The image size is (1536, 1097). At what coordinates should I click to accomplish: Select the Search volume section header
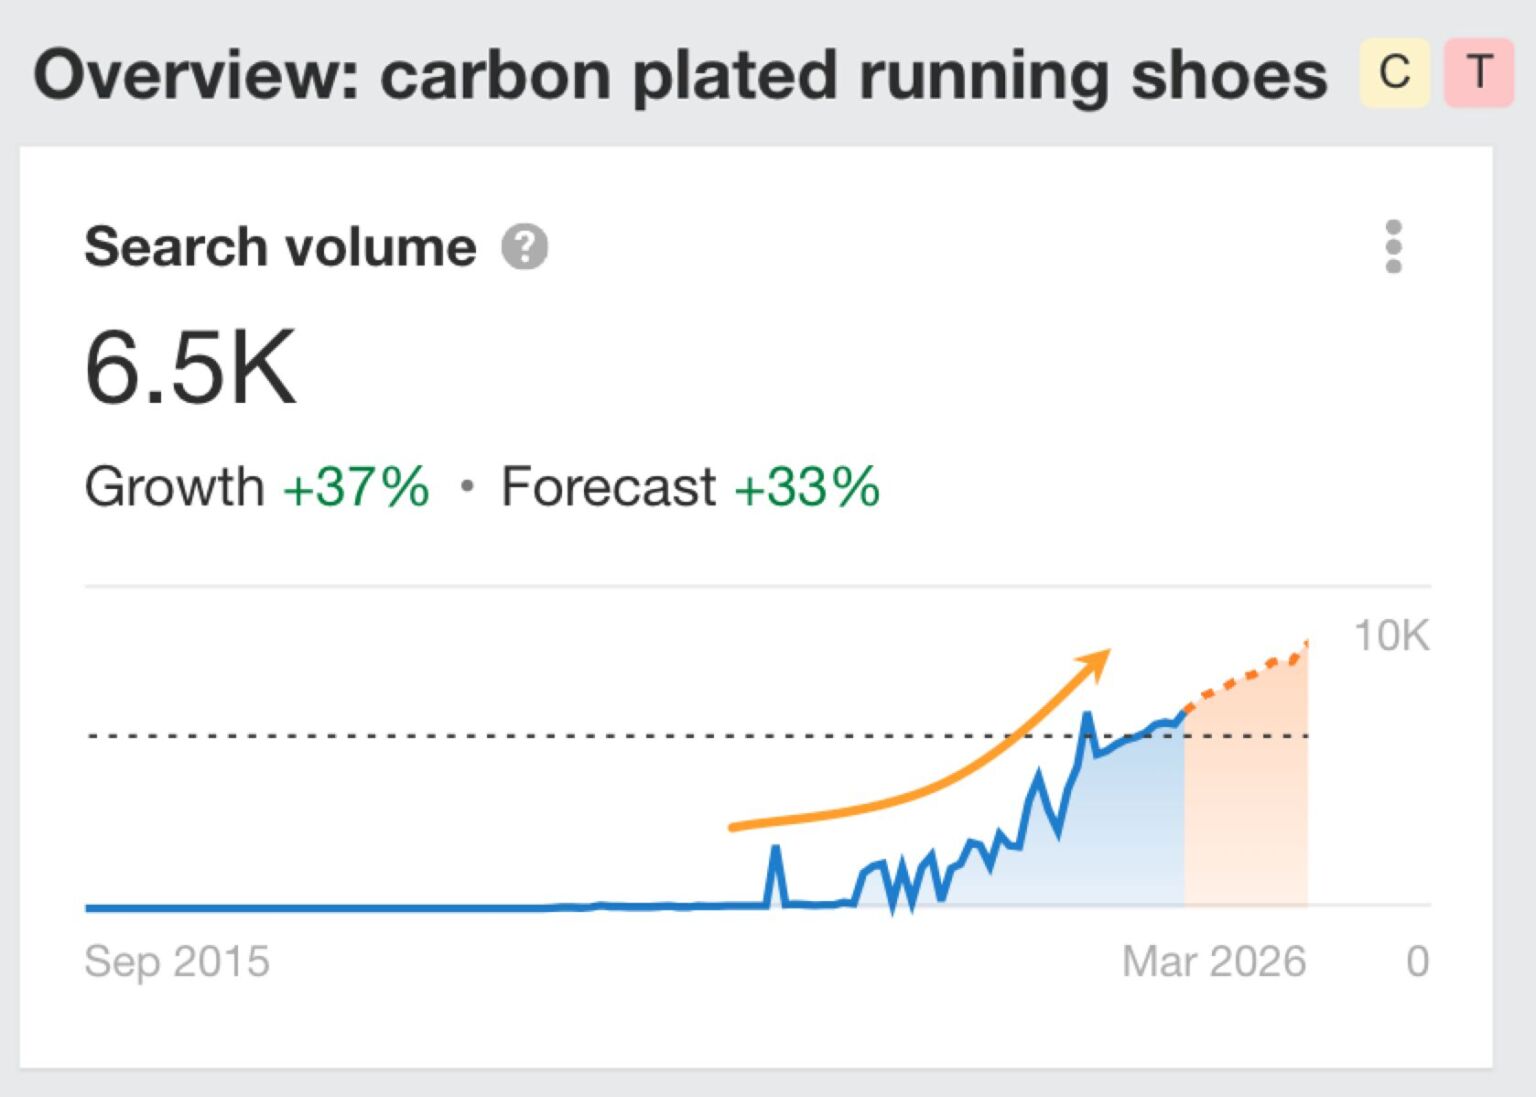click(x=280, y=247)
